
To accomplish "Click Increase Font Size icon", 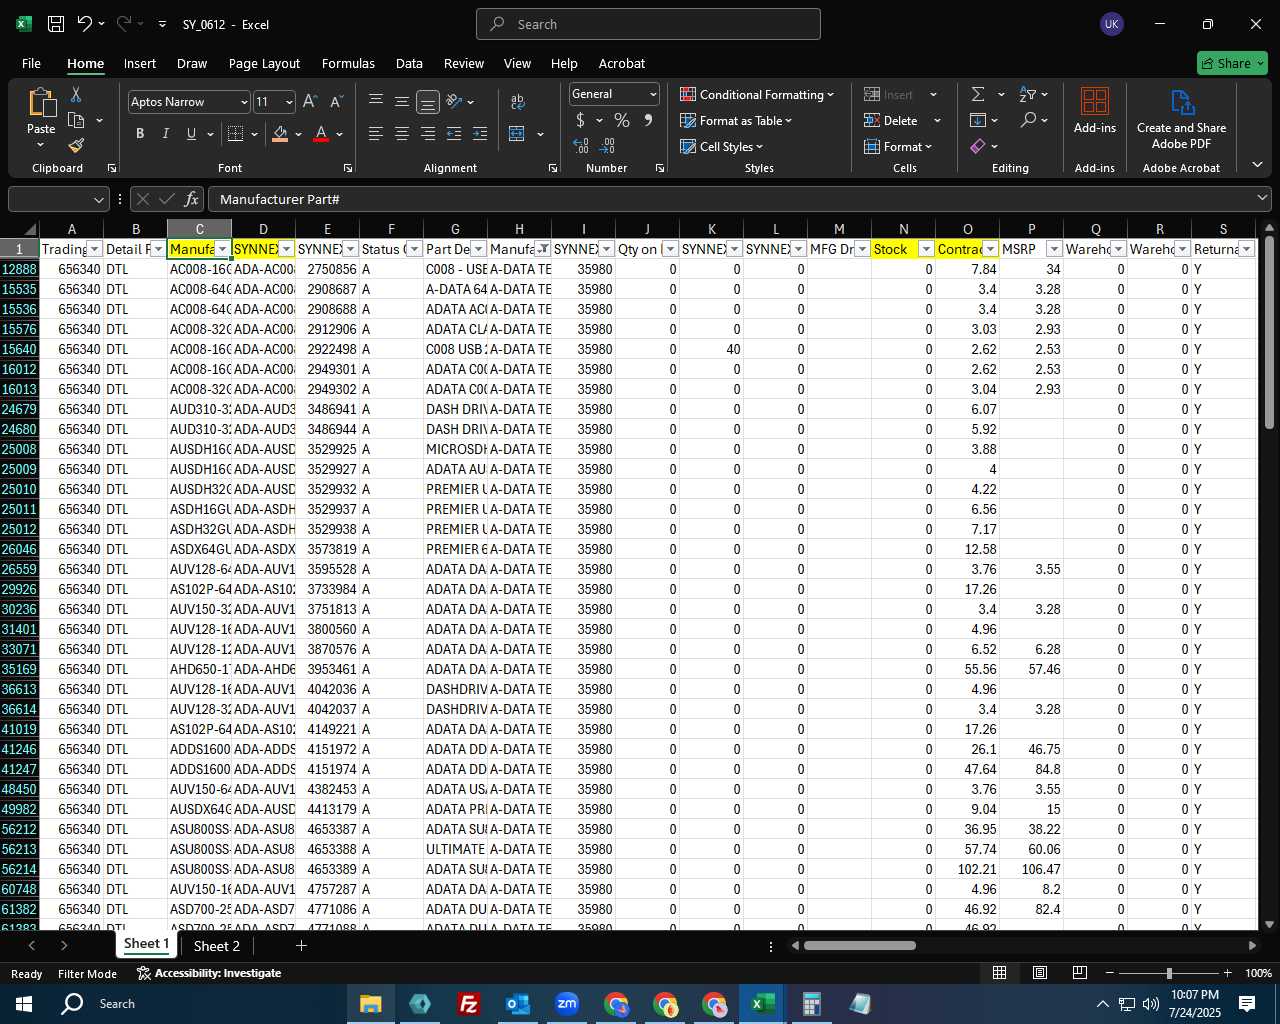I will [x=310, y=102].
